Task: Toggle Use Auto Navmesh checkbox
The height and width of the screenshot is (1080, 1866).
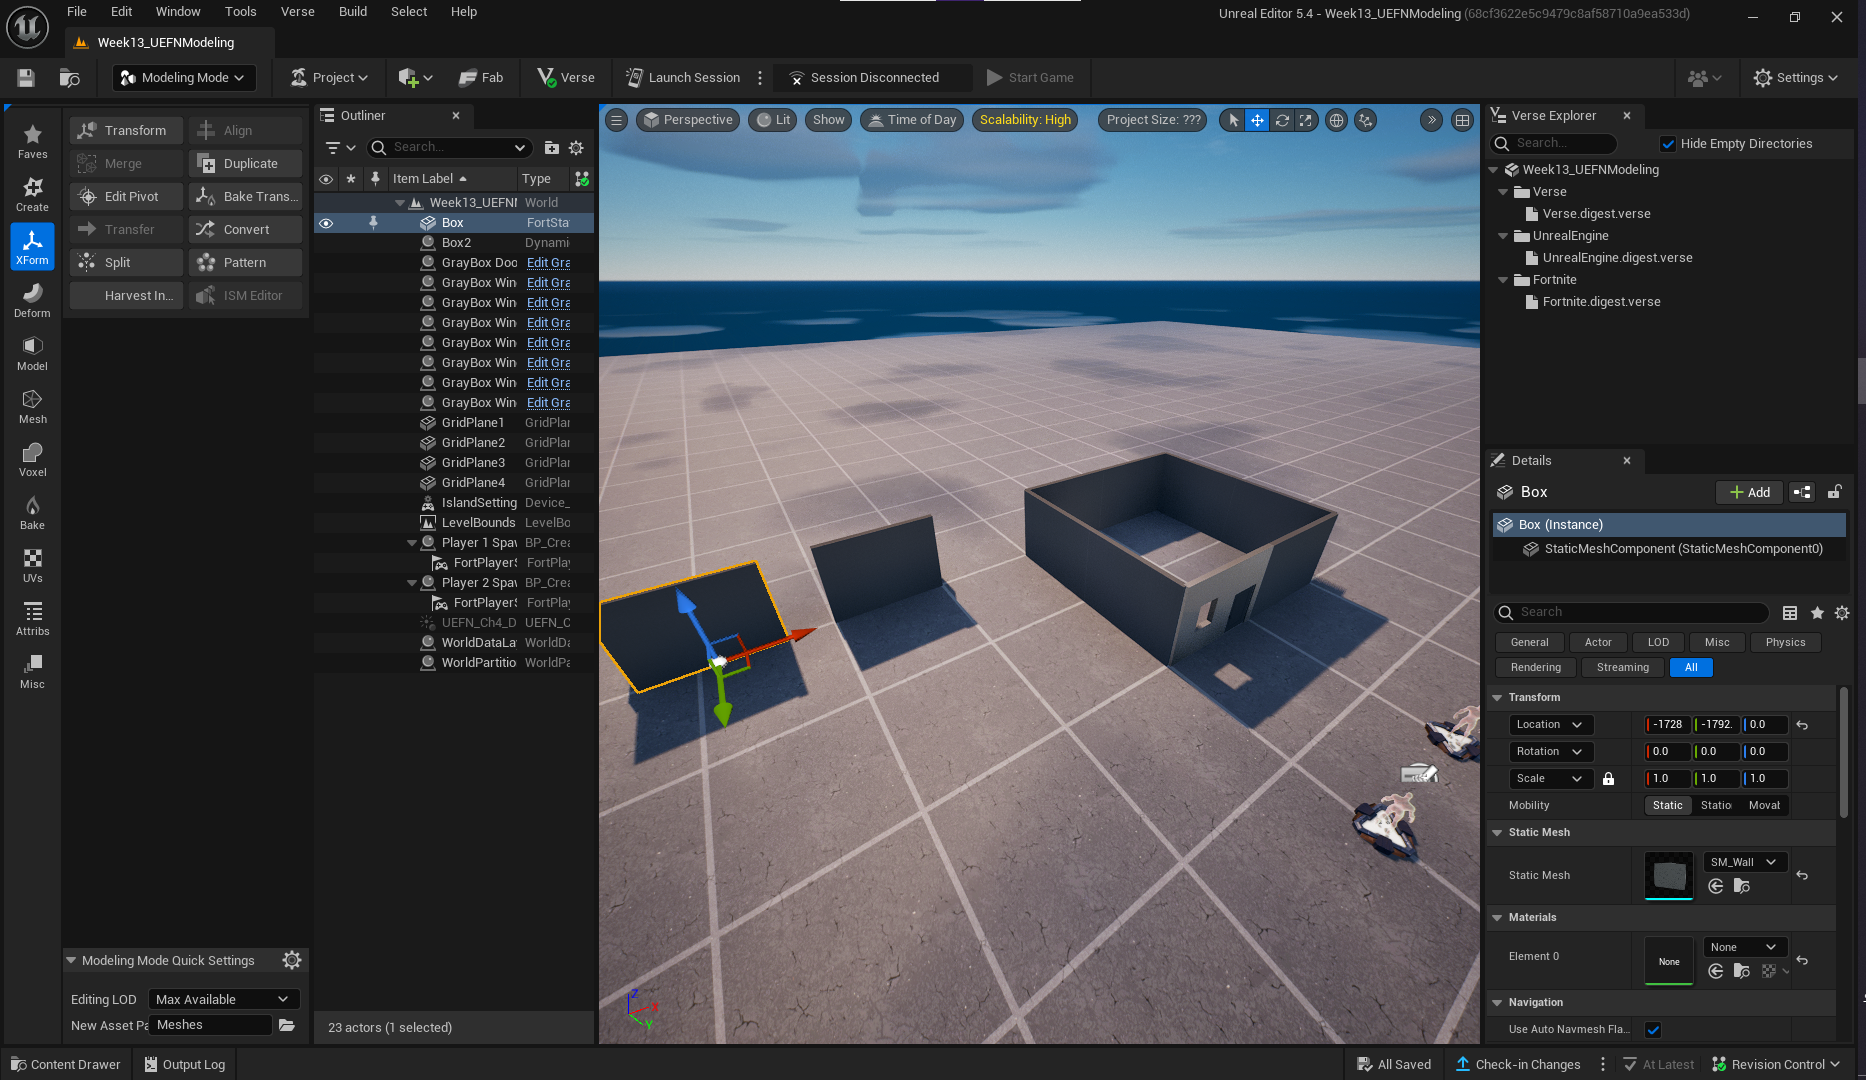Action: (x=1653, y=1030)
